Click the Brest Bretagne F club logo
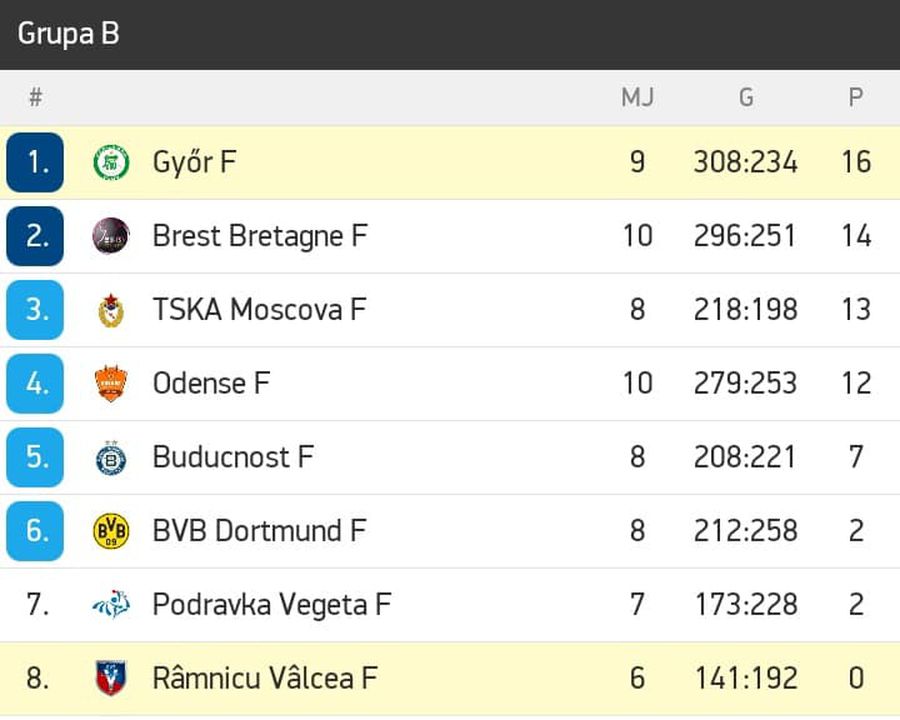The width and height of the screenshot is (900, 720). (x=111, y=236)
